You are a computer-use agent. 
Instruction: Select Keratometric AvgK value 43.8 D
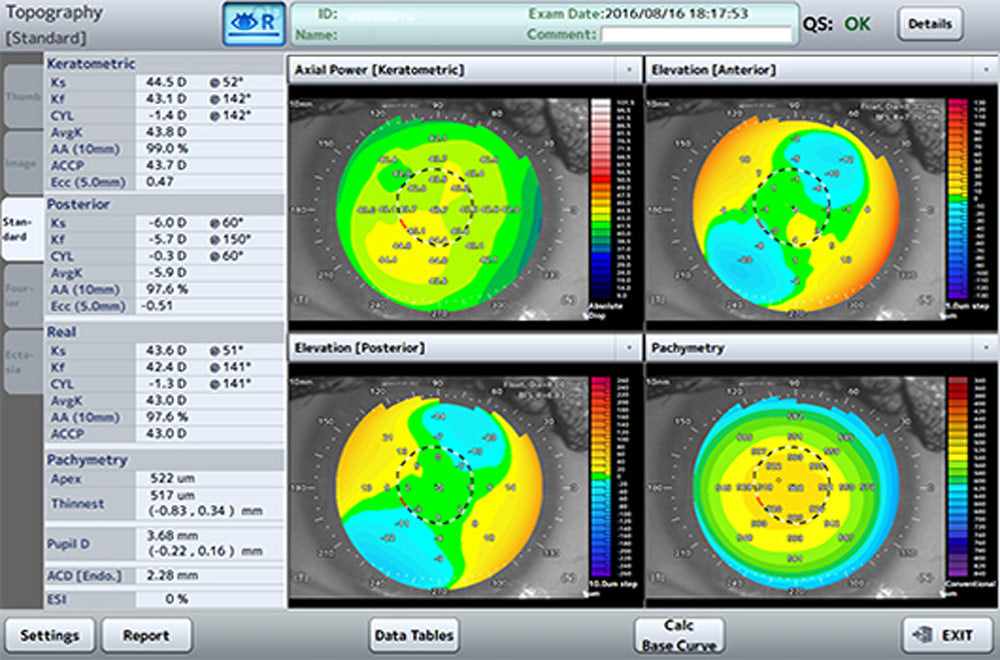pyautogui.click(x=166, y=132)
